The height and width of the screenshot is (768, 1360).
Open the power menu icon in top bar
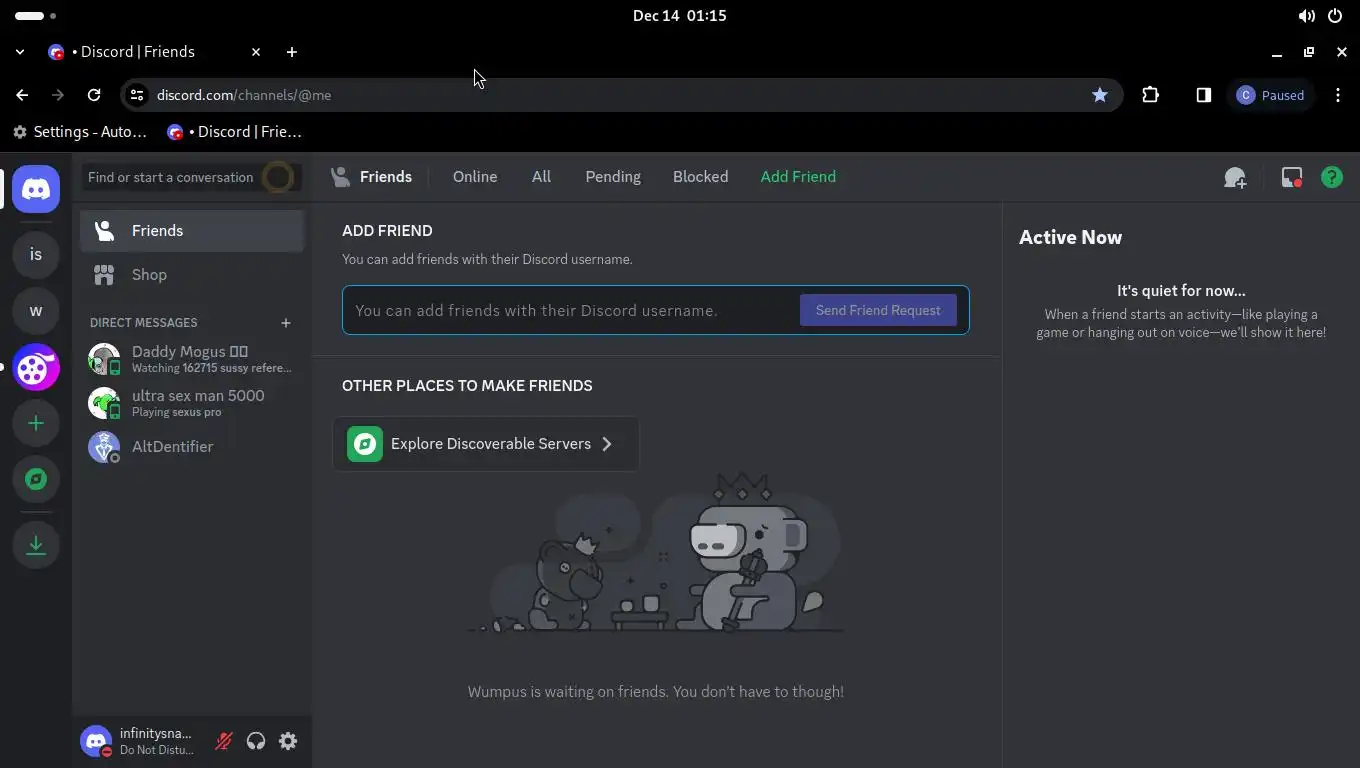(1335, 16)
